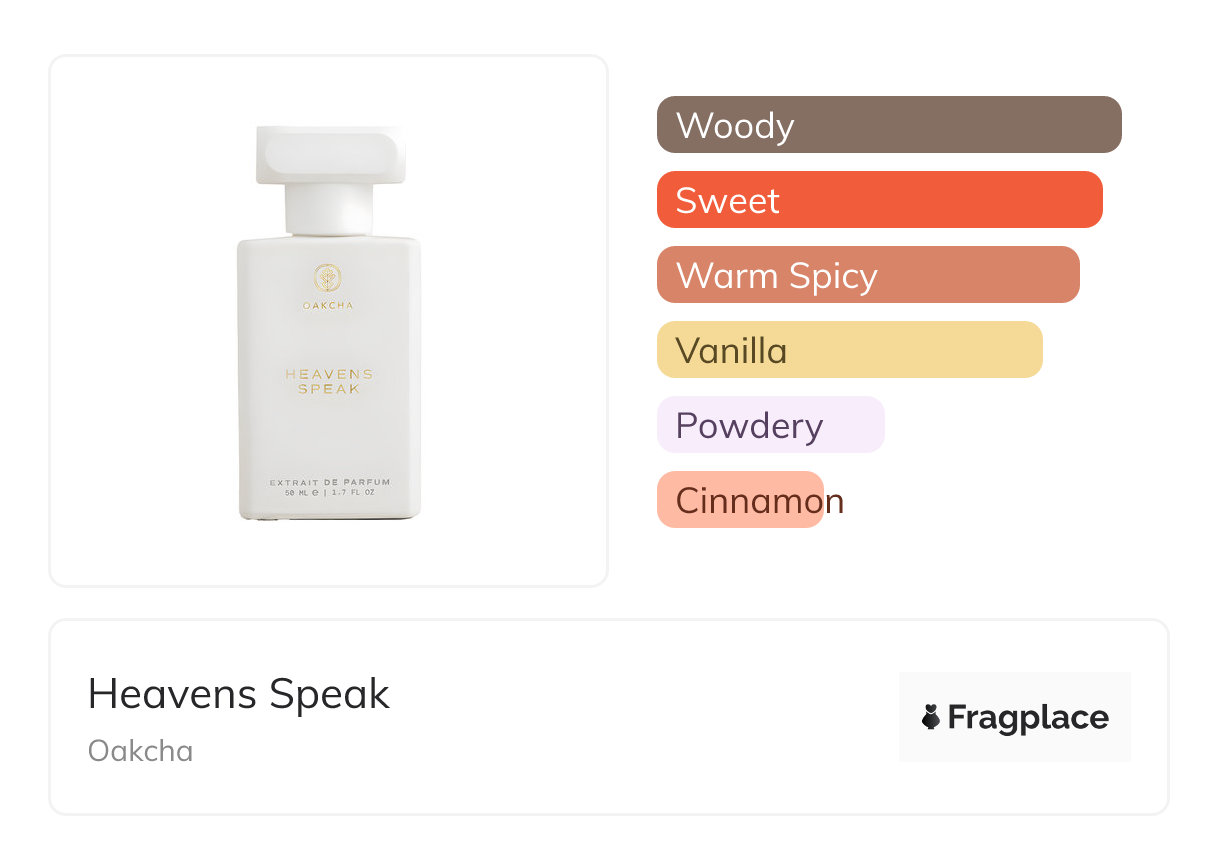Click the bottle's white neck collar
This screenshot has height=864, width=1218.
(328, 210)
